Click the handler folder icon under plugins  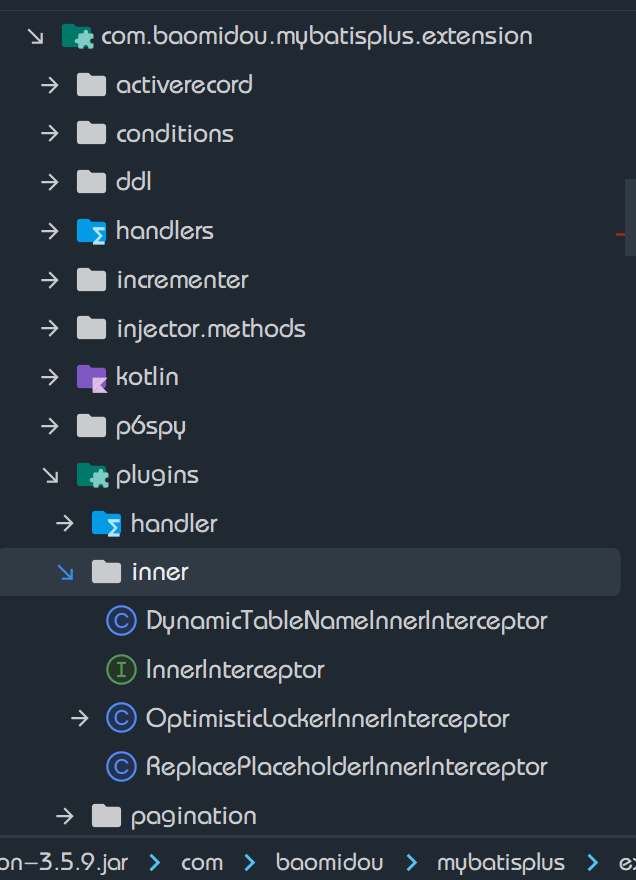click(106, 523)
